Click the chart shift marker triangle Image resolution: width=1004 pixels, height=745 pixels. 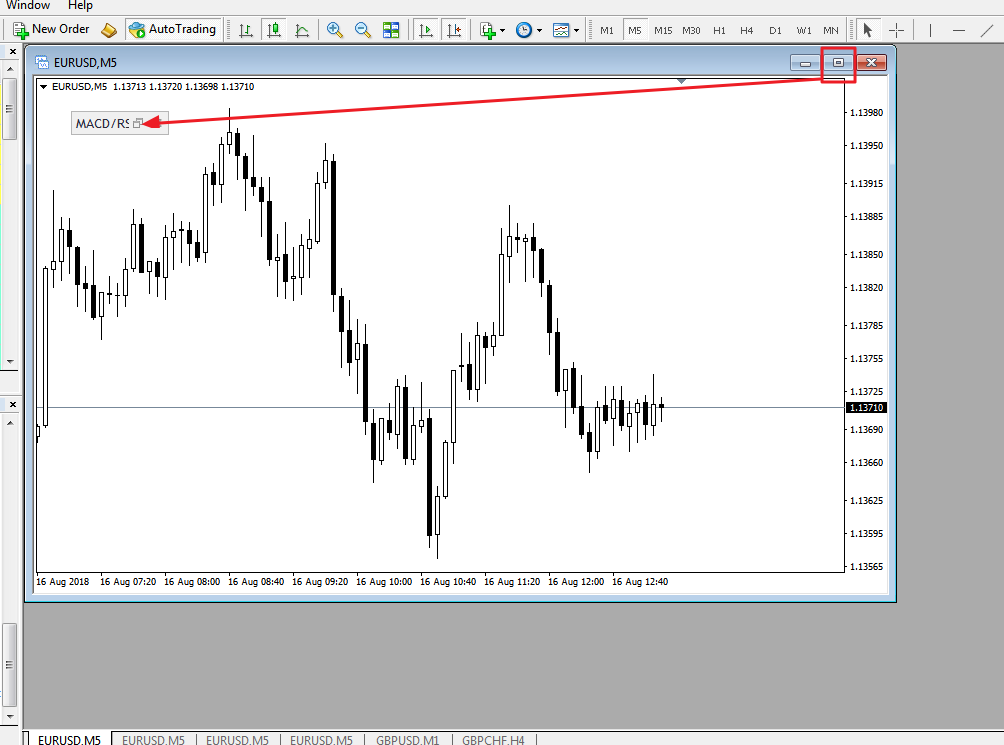681,81
